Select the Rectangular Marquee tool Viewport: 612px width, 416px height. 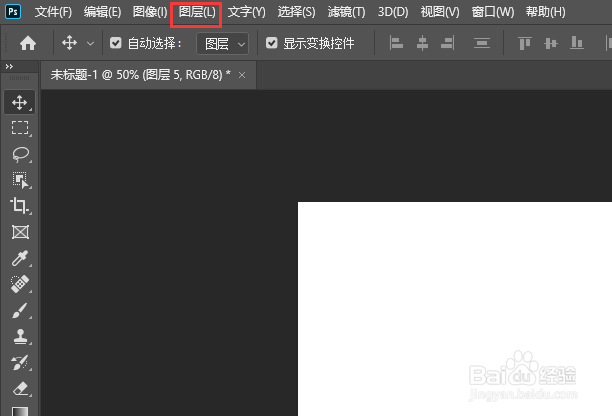point(20,128)
